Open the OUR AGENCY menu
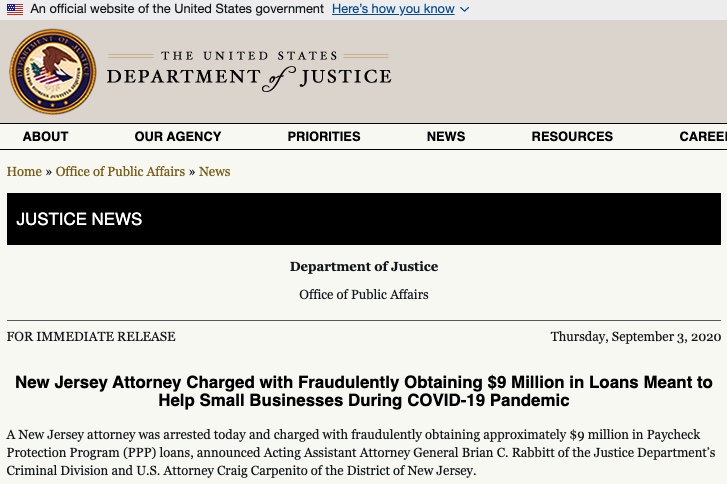 178,136
